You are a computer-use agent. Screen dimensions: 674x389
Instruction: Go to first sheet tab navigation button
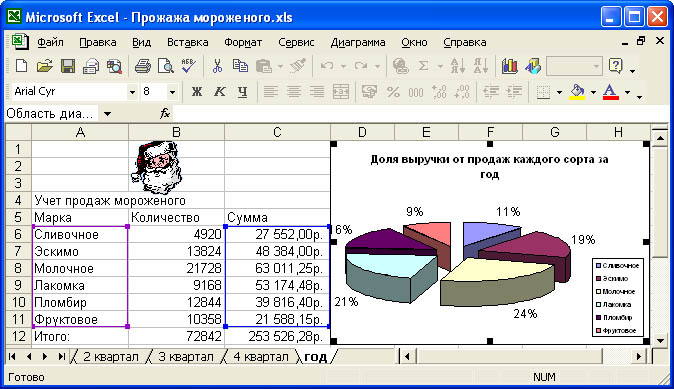[12, 356]
